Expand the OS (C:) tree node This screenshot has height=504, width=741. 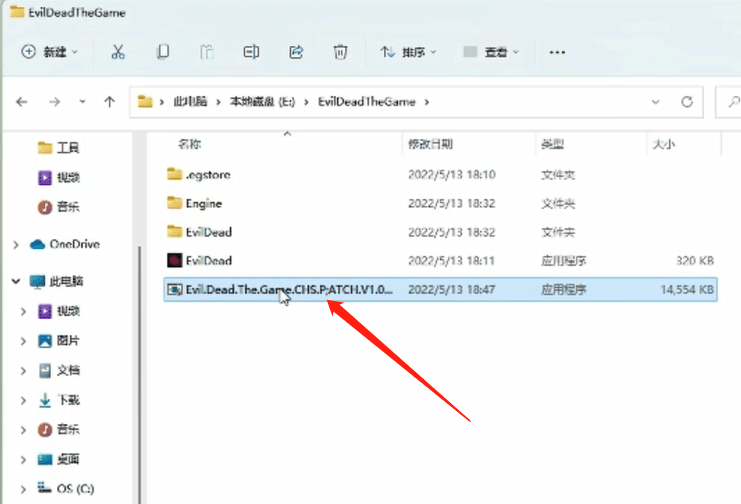23,489
